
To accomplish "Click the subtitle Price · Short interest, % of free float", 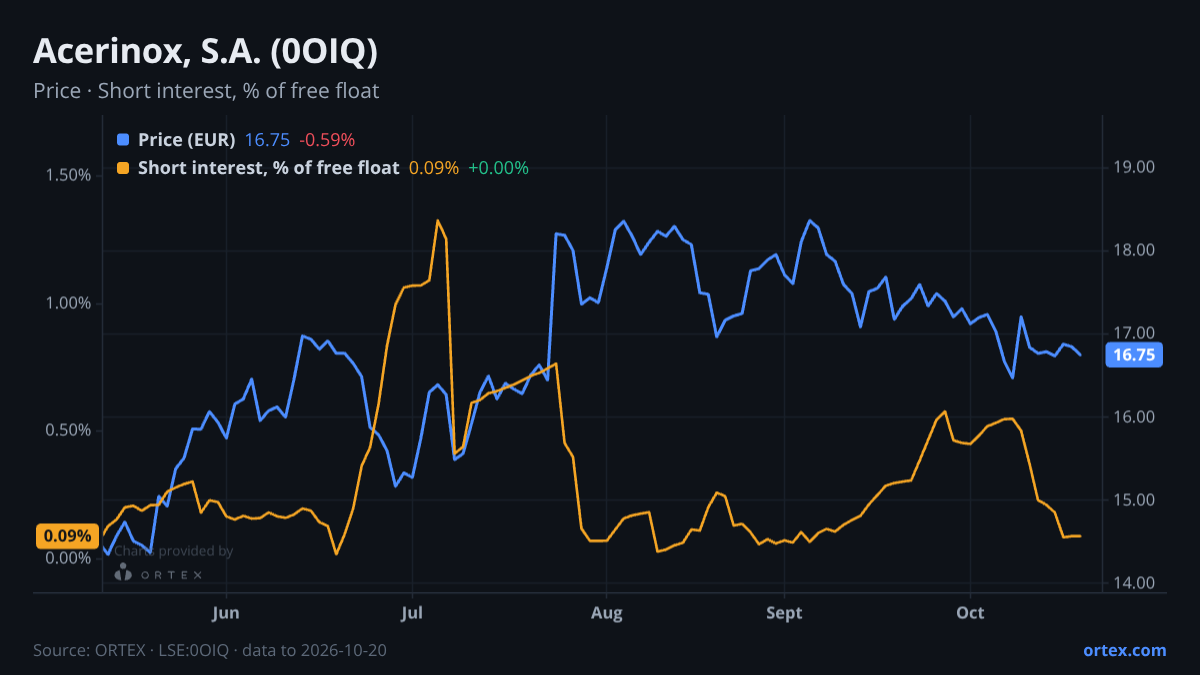I will 206,91.
